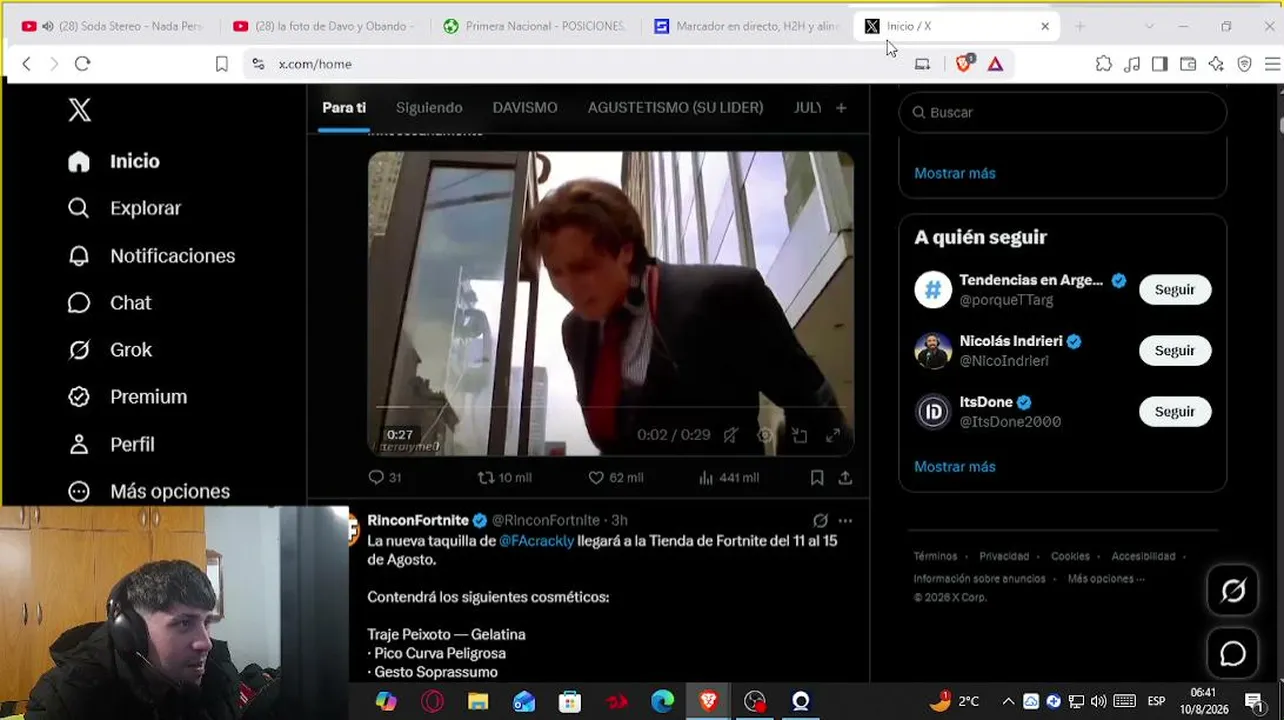Click the Grok icon on RinconFortnite's post
Viewport: 1284px width, 720px height.
(x=820, y=520)
